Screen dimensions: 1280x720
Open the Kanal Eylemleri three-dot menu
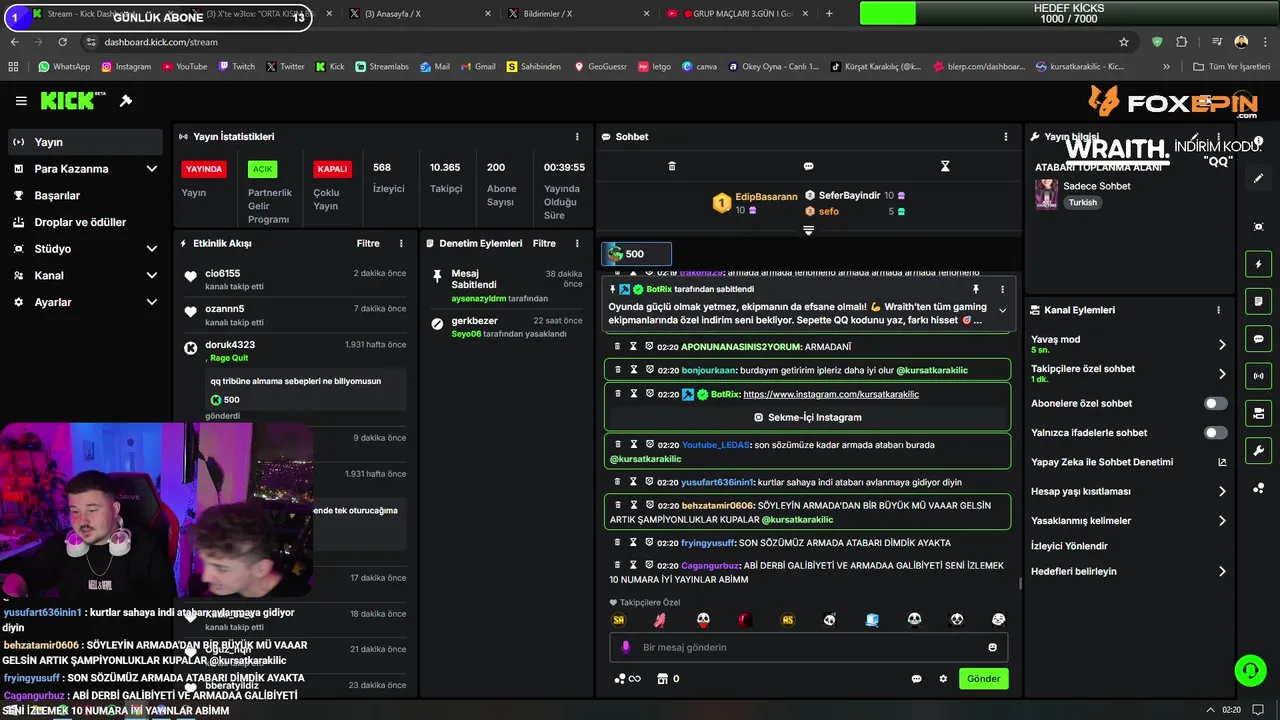(1218, 310)
